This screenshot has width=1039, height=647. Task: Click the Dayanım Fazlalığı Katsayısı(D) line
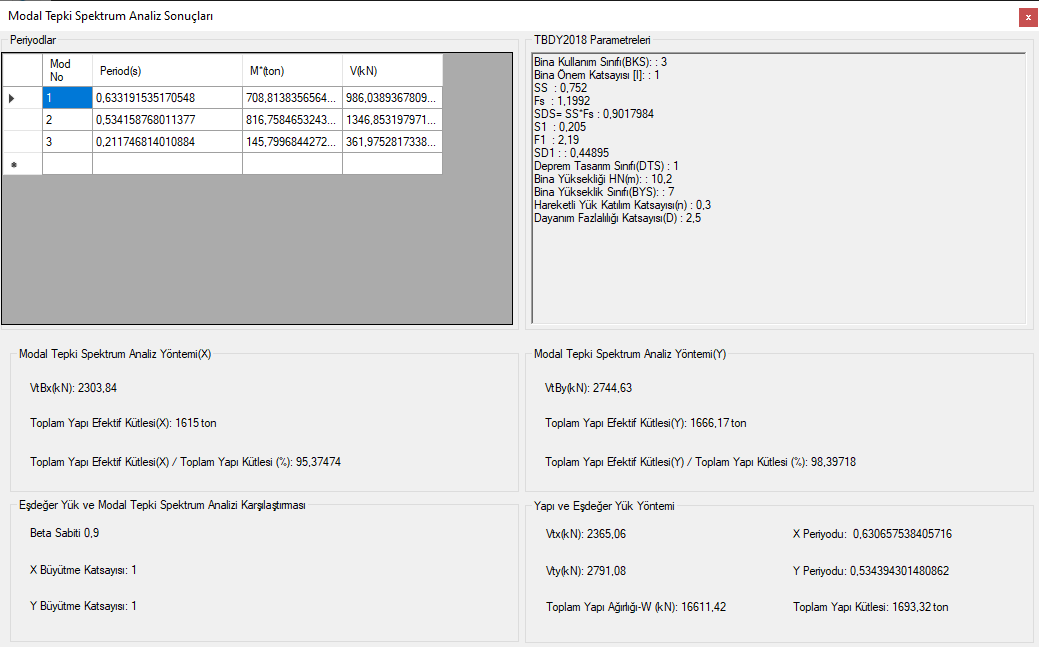618,218
